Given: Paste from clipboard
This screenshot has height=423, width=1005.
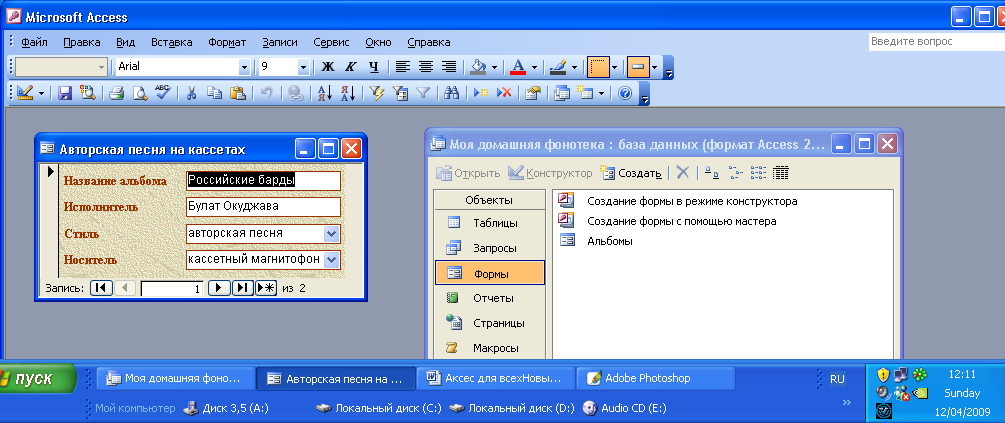Looking at the screenshot, I should pyautogui.click(x=237, y=94).
